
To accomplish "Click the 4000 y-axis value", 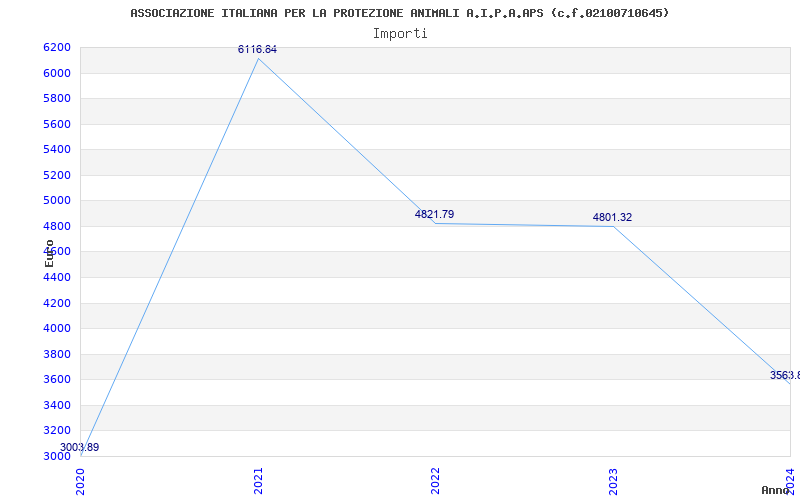I will (57, 329).
